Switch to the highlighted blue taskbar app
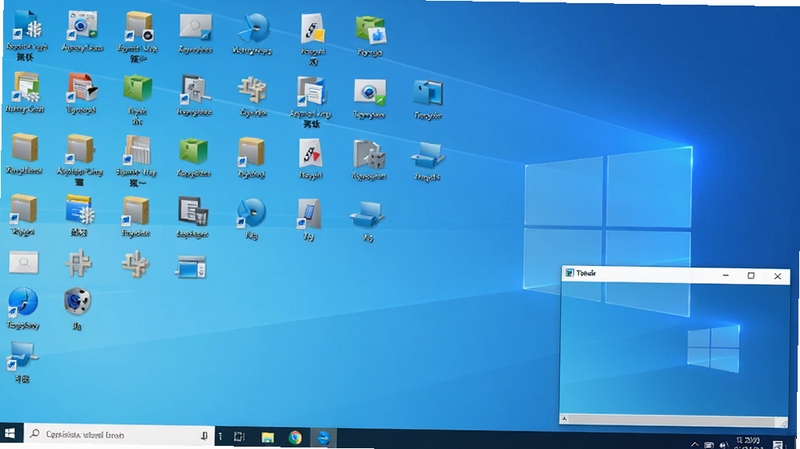 [323, 438]
